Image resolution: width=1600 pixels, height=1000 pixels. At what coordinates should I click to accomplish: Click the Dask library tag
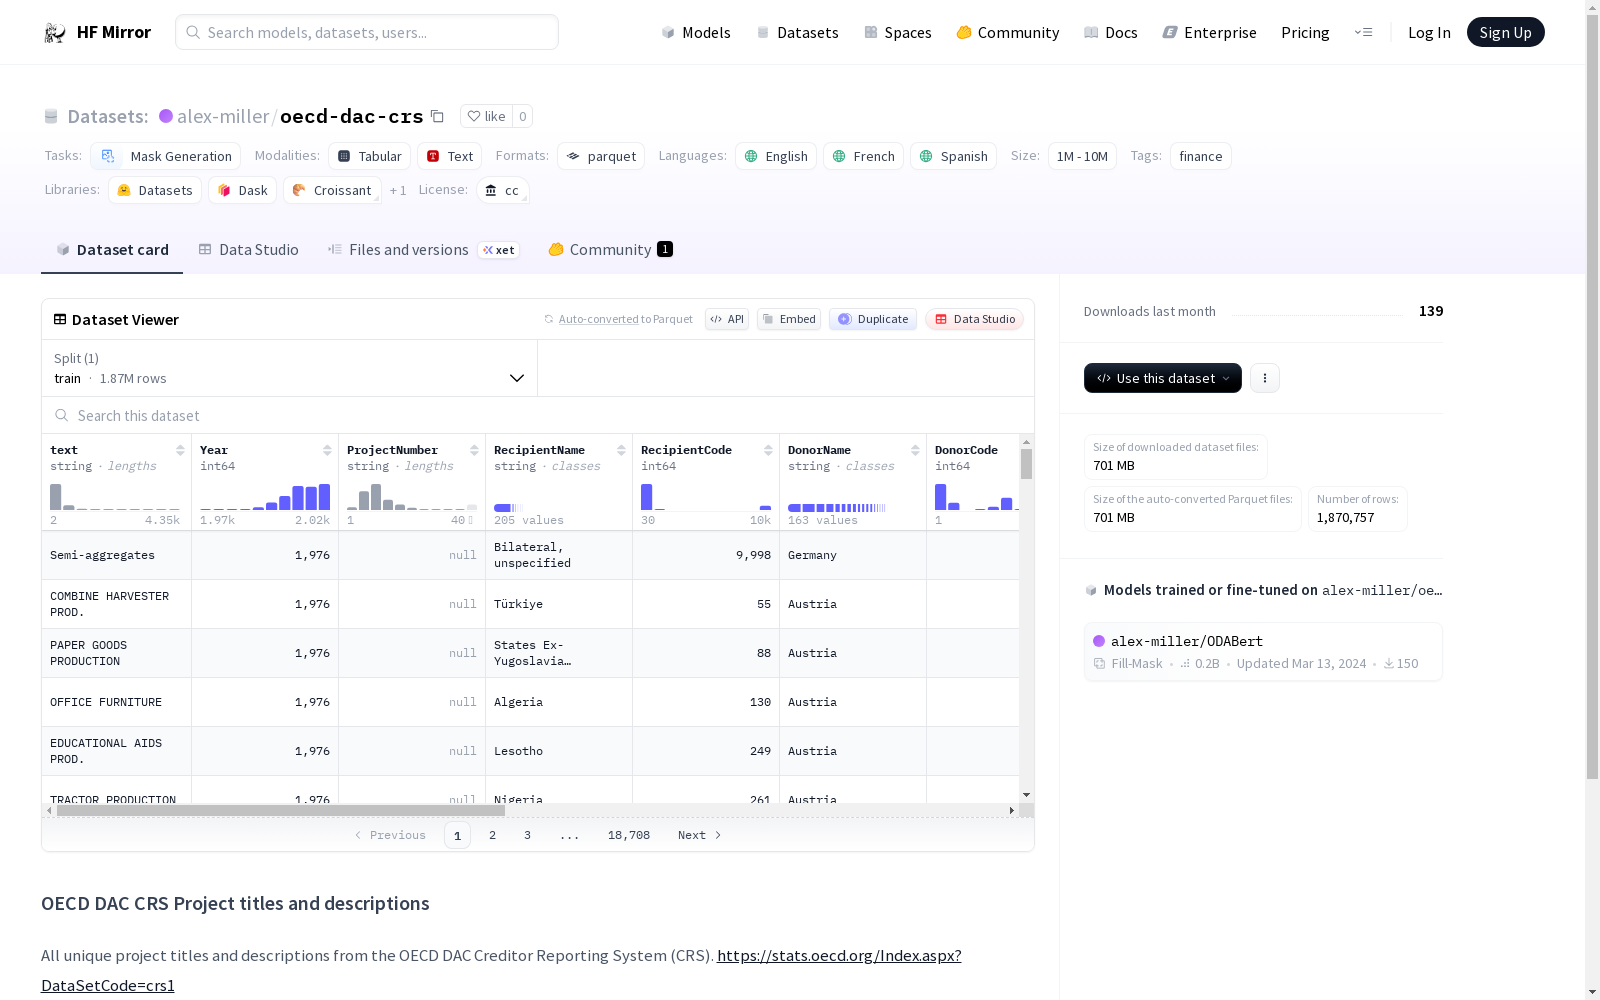tap(242, 190)
